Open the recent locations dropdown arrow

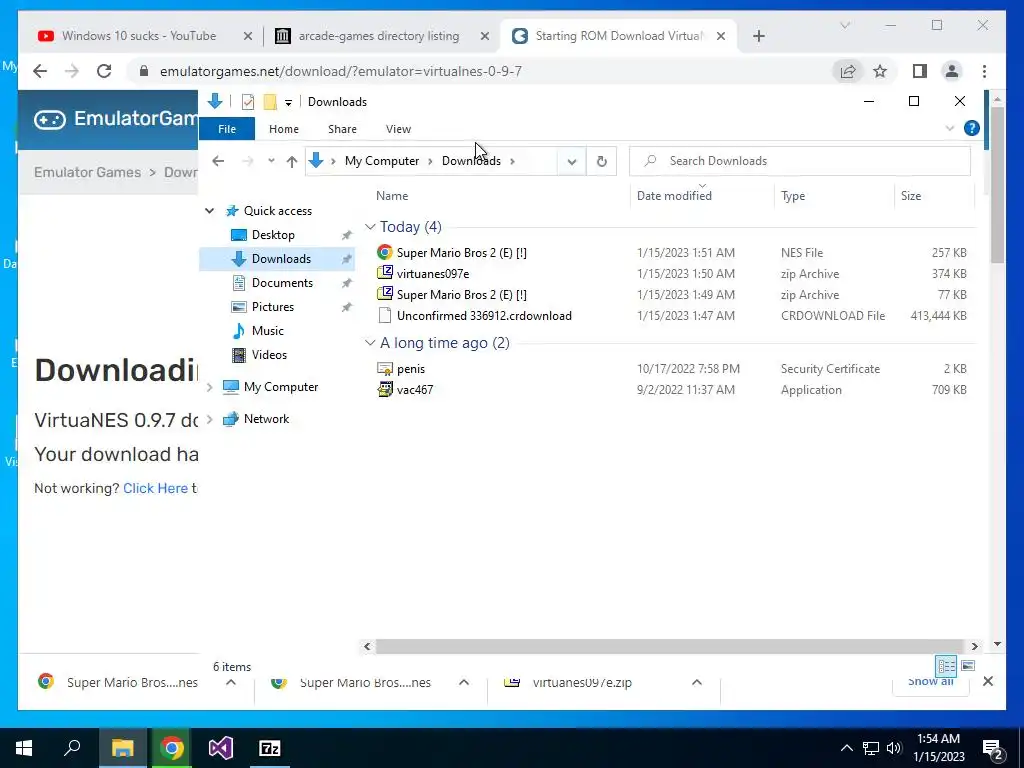coord(271,161)
